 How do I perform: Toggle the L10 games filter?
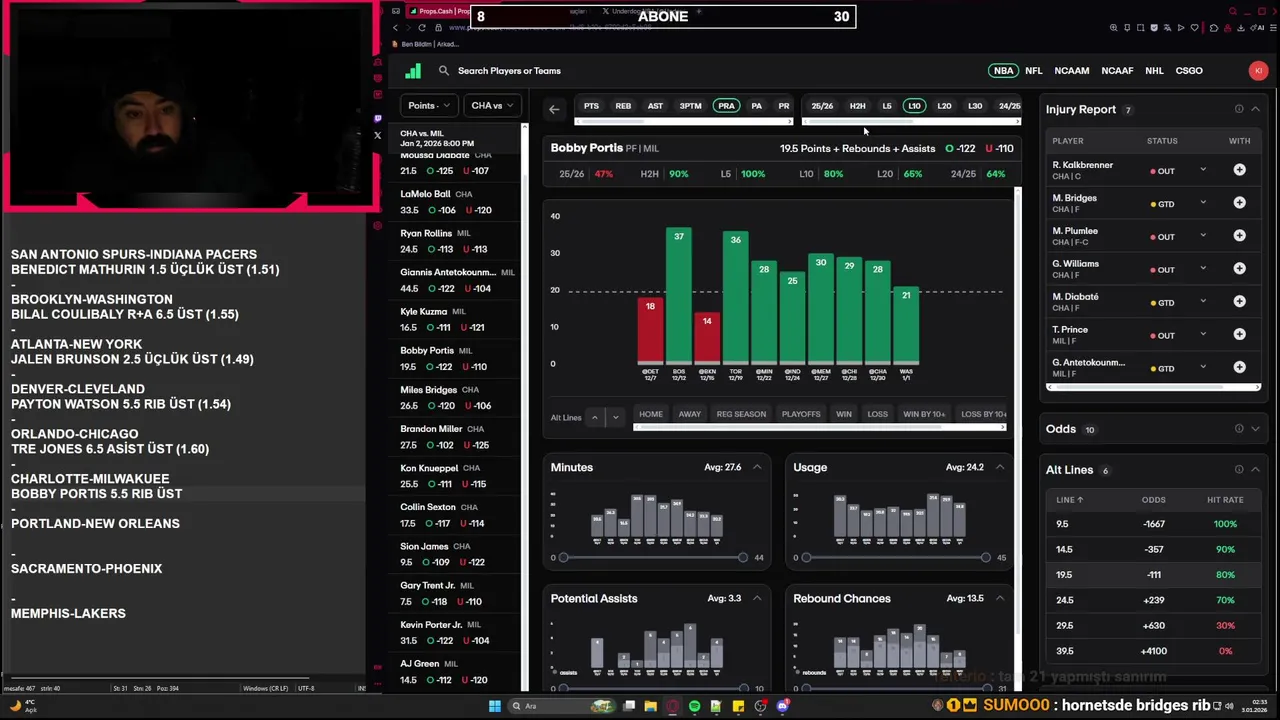pos(913,106)
